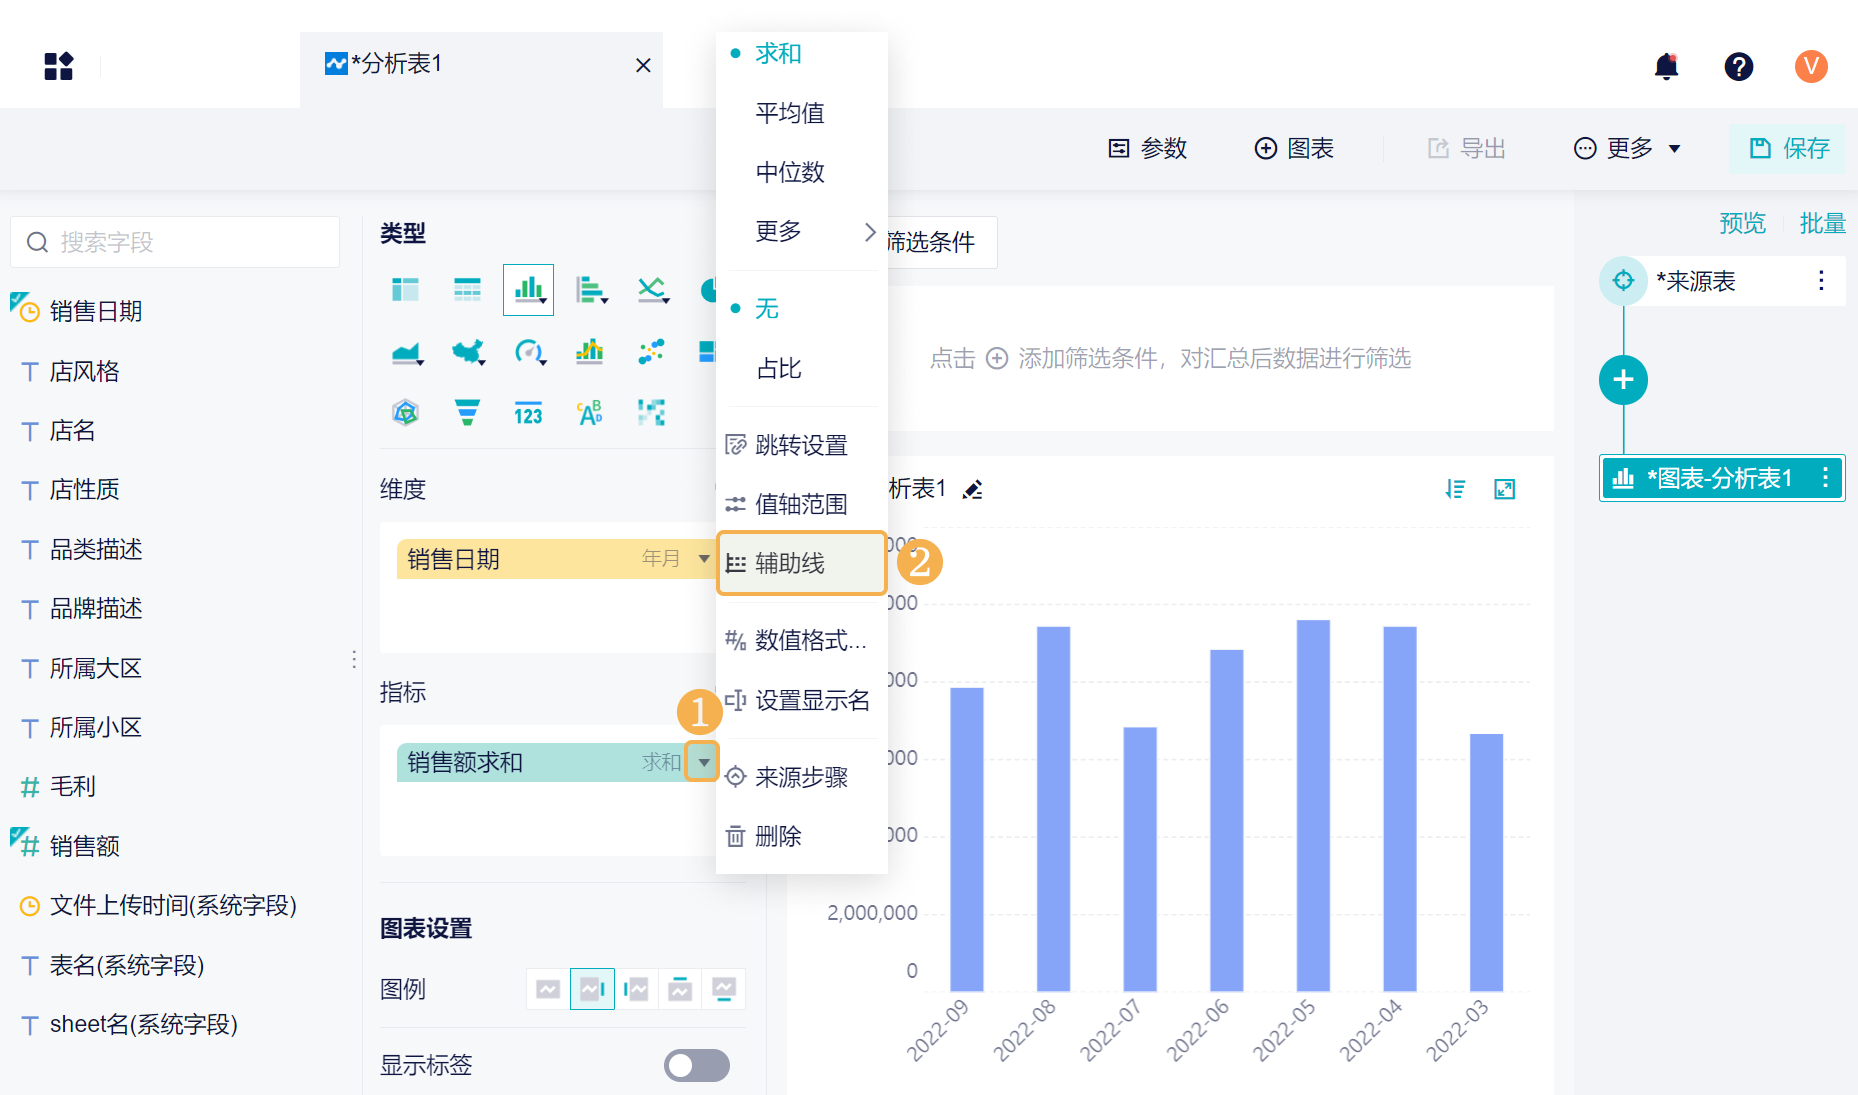This screenshot has width=1858, height=1095.
Task: Select the radar chart type
Action: point(405,412)
